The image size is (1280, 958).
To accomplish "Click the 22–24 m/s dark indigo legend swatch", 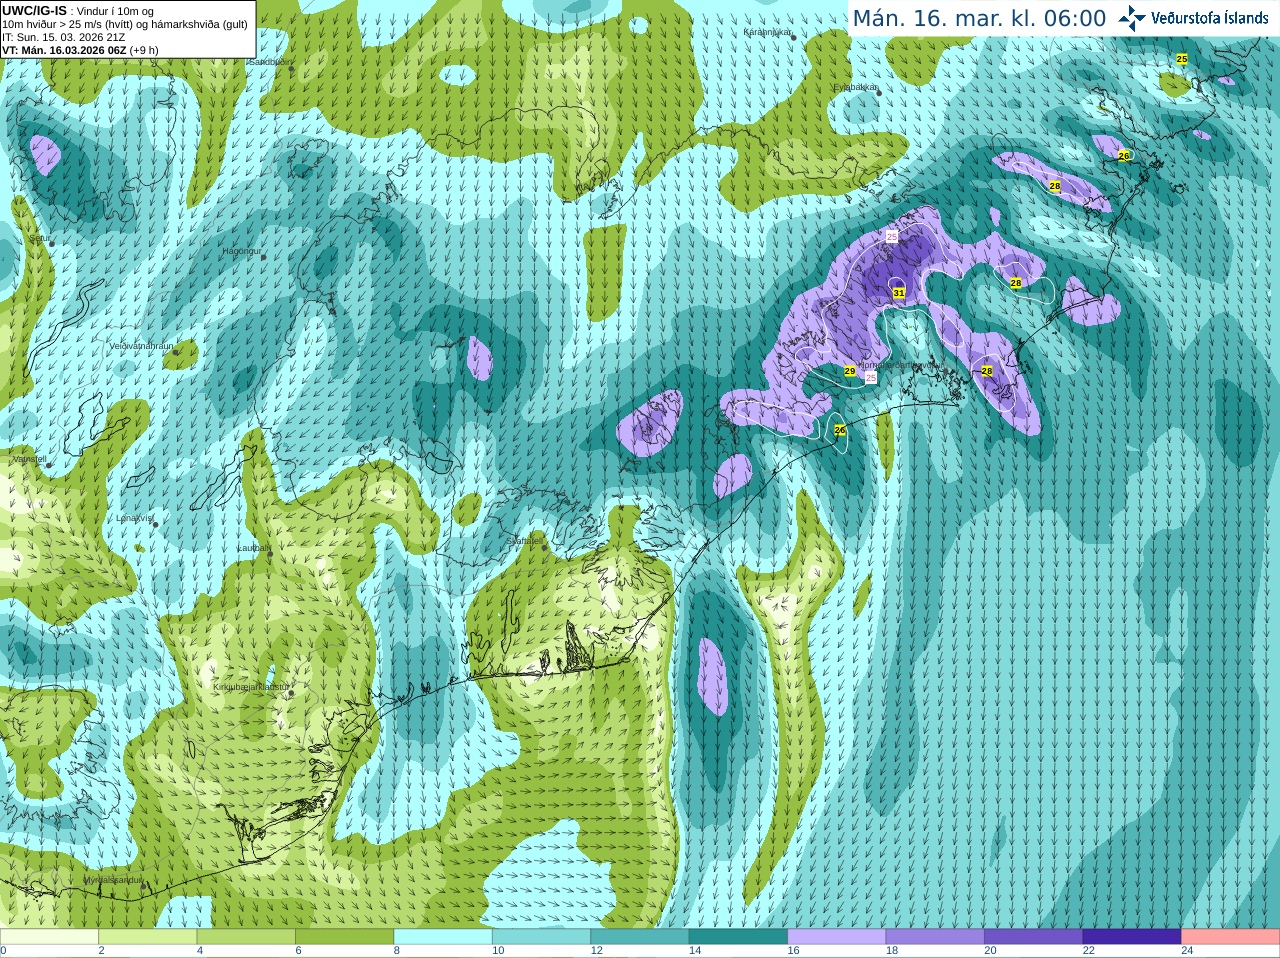I will [1132, 937].
